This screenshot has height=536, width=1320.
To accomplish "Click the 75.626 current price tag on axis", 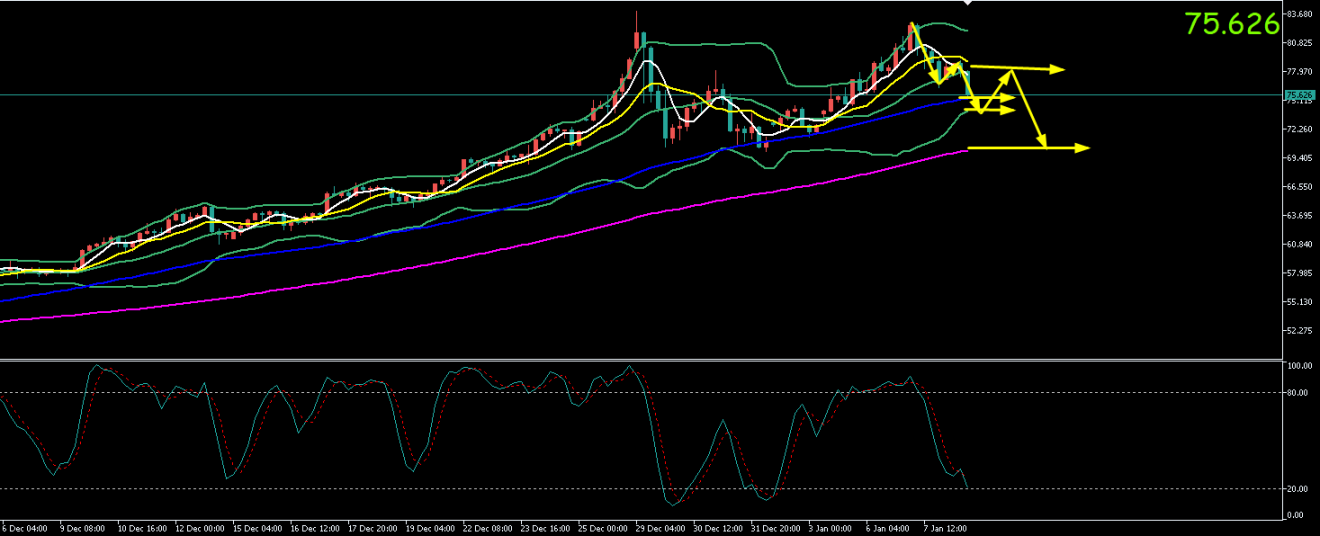I will click(x=1298, y=95).
